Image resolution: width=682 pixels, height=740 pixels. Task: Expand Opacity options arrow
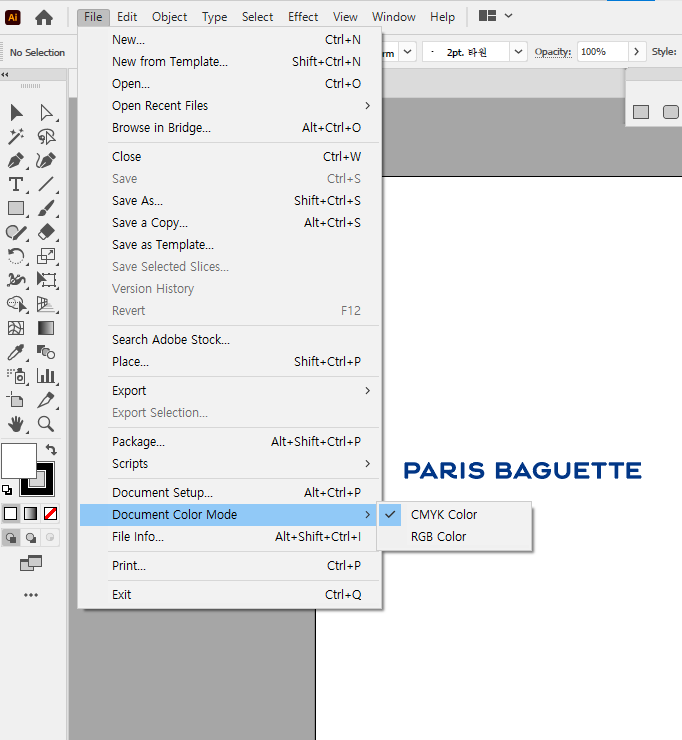point(636,51)
